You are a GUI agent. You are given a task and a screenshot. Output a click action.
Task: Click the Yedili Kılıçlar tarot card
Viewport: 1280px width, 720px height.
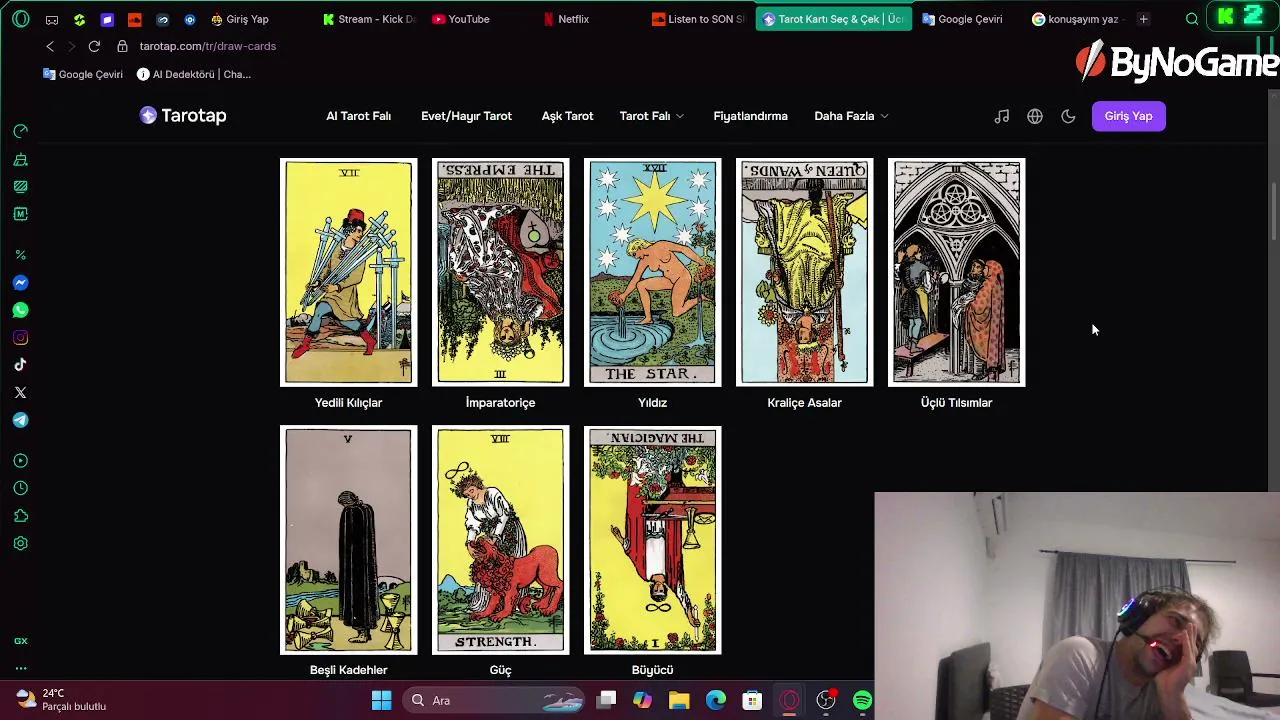[x=348, y=272]
